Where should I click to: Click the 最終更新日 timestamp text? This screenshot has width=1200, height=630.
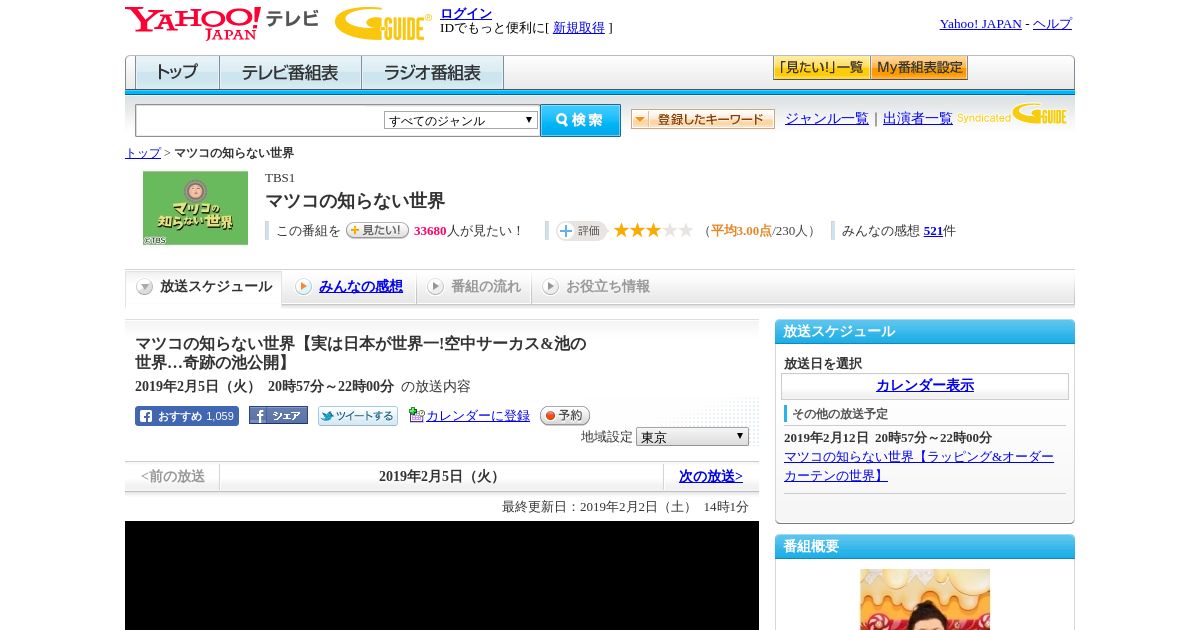click(x=625, y=507)
